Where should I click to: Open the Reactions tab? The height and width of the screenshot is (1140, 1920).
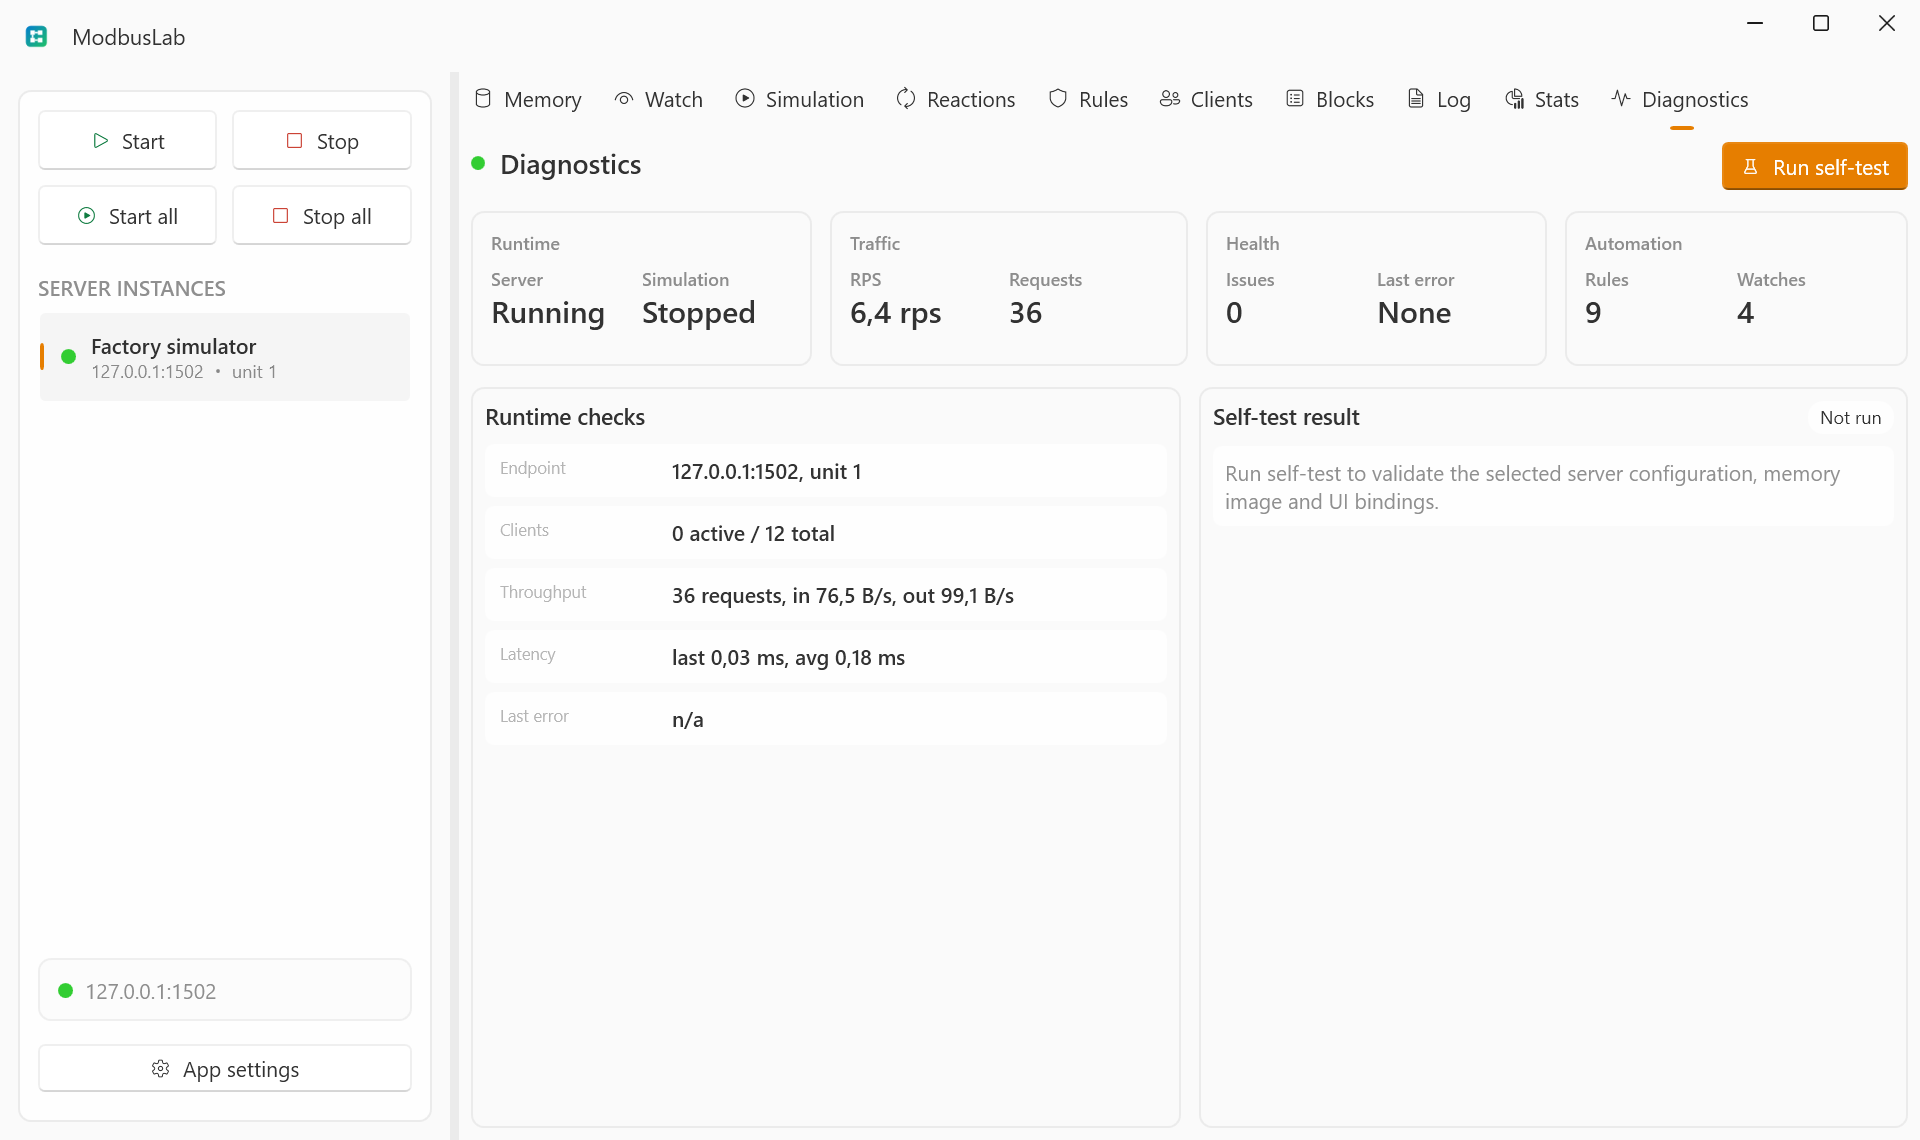[956, 99]
